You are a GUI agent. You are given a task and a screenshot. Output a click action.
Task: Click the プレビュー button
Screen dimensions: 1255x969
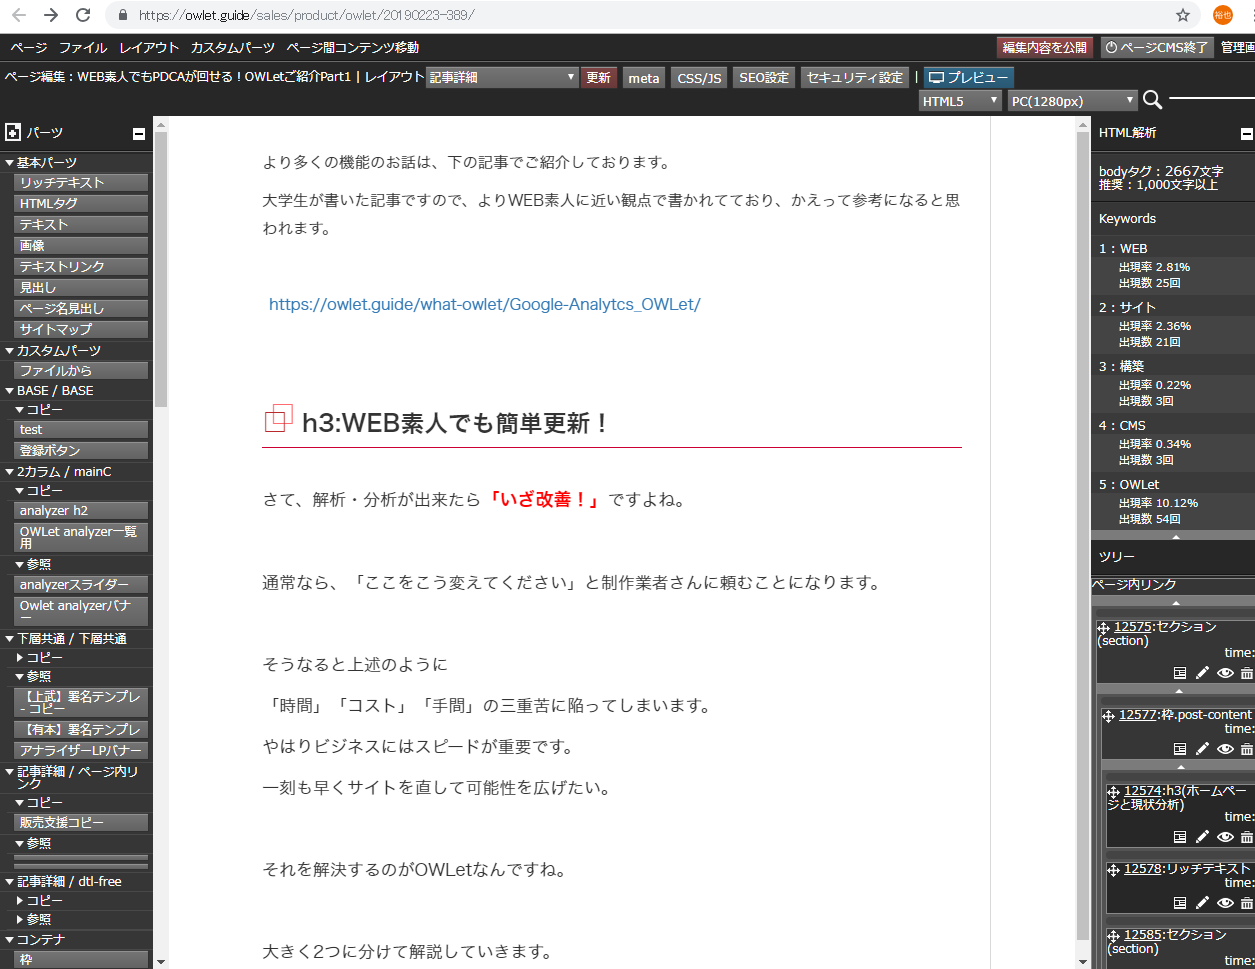click(x=968, y=78)
